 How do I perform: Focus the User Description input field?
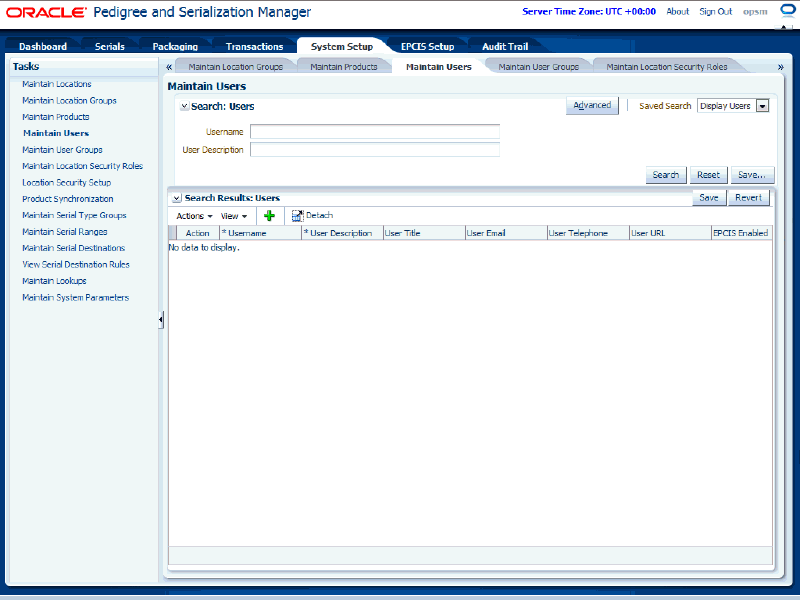click(375, 149)
